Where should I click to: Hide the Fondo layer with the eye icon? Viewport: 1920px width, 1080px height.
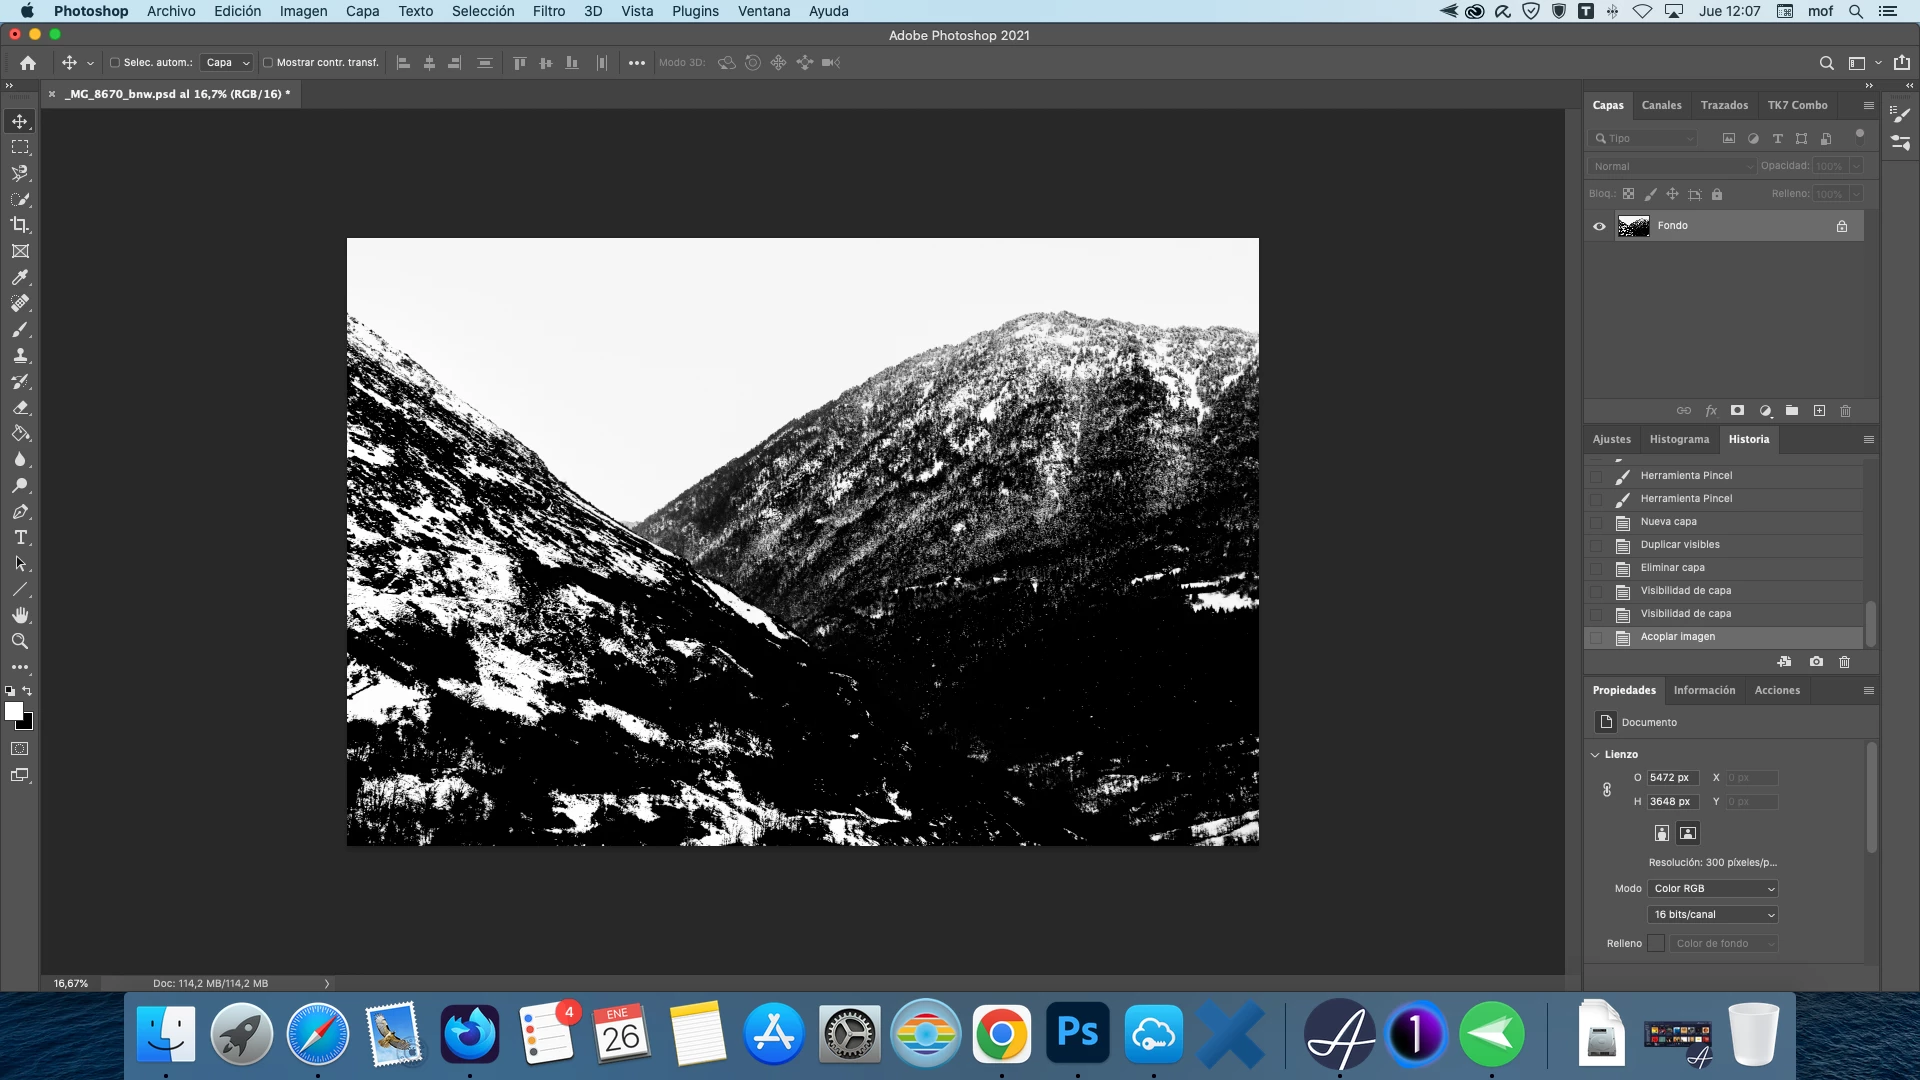1599,226
